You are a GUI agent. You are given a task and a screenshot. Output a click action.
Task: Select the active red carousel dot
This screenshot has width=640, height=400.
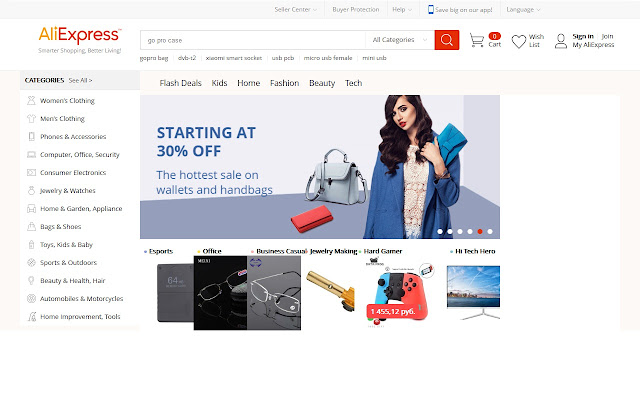click(x=480, y=231)
